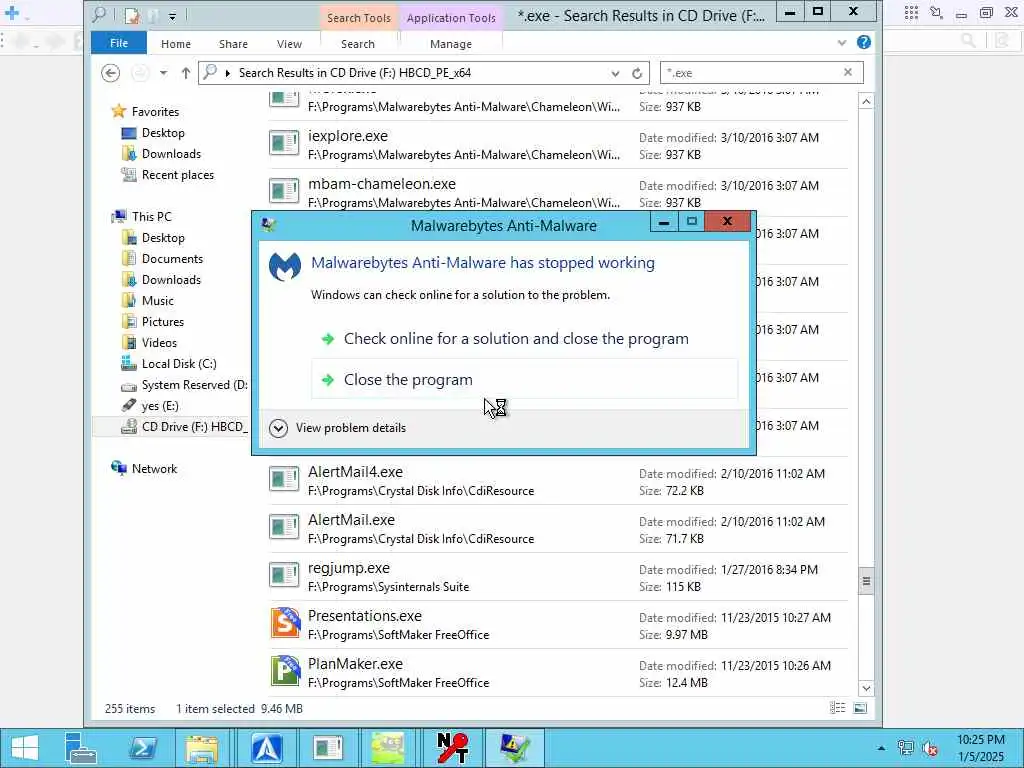This screenshot has height=768, width=1024.
Task: Select This PC in navigation pane
Action: click(x=152, y=217)
